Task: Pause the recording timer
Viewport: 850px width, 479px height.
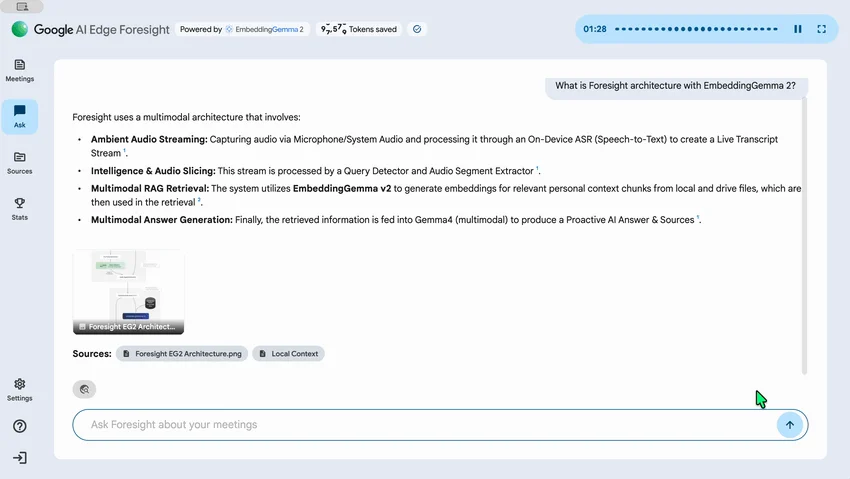Action: click(797, 29)
